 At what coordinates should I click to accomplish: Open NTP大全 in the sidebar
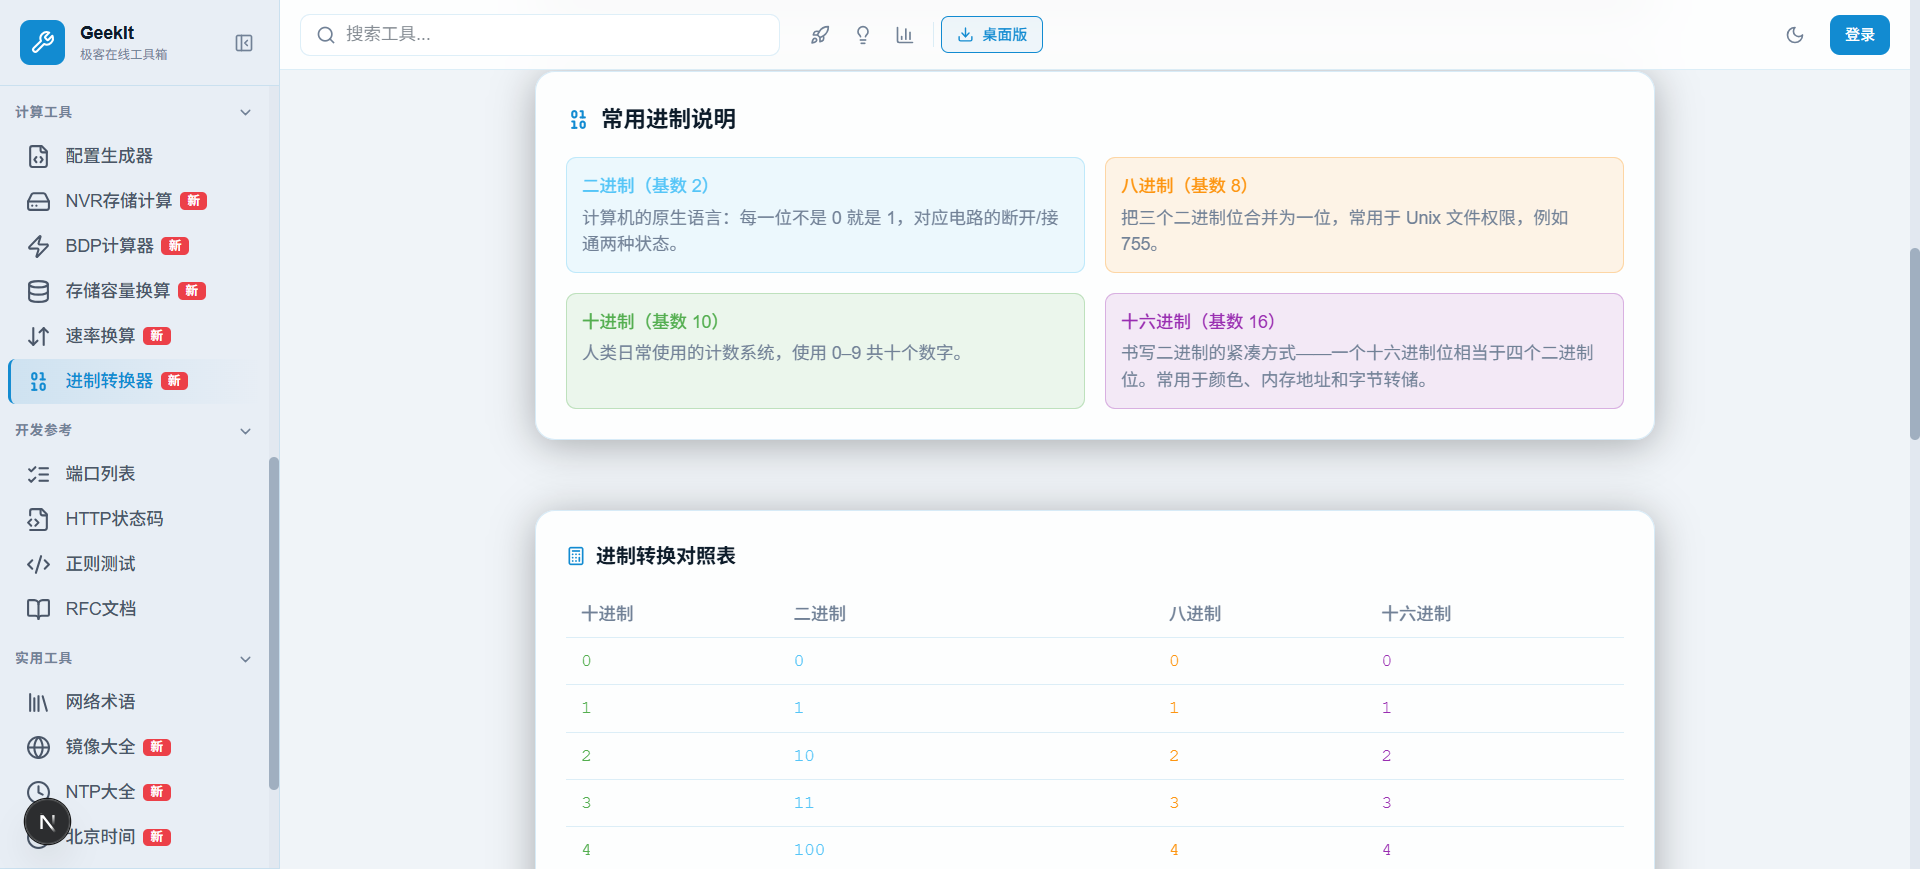pyautogui.click(x=135, y=792)
